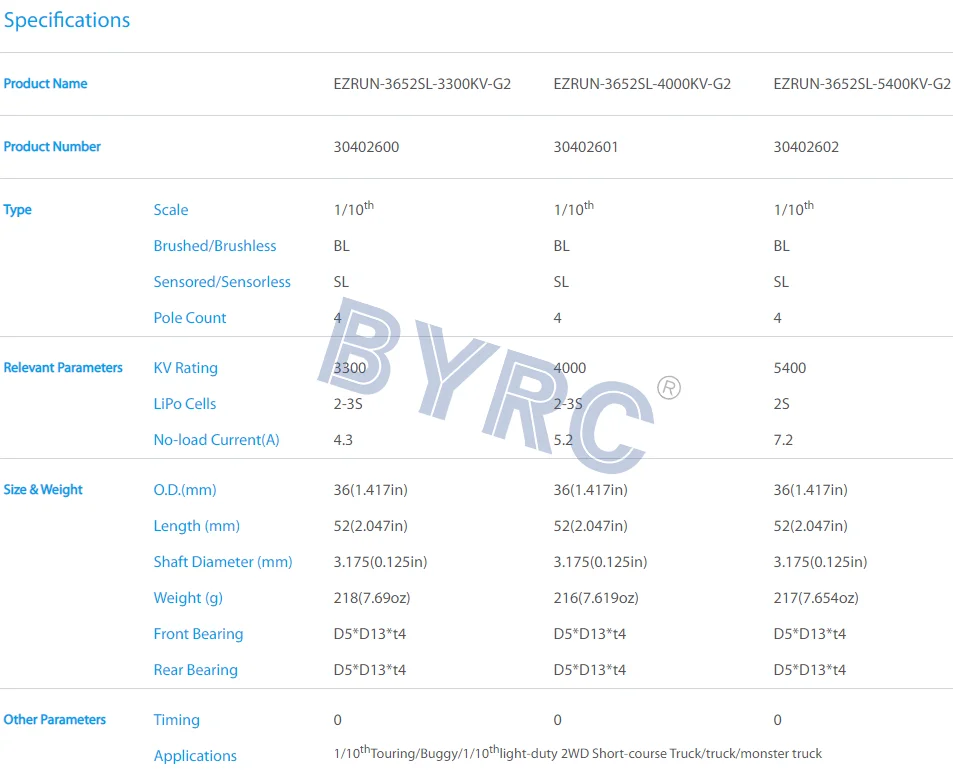The width and height of the screenshot is (953, 770).
Task: Click the Brushed/Brushless row label
Action: 215,246
